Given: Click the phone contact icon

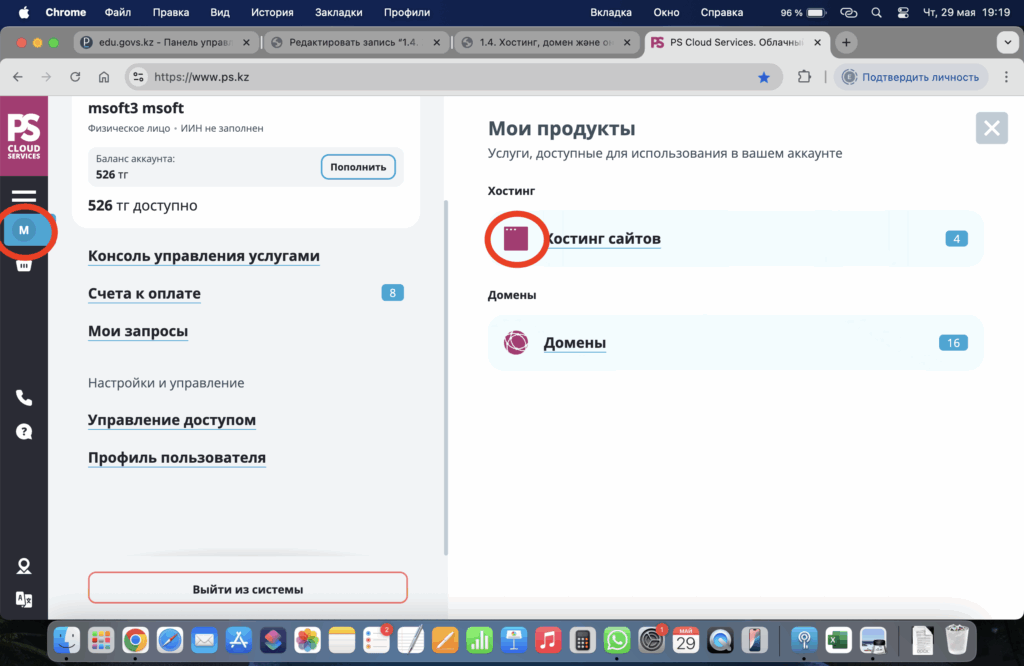Looking at the screenshot, I should click(24, 398).
